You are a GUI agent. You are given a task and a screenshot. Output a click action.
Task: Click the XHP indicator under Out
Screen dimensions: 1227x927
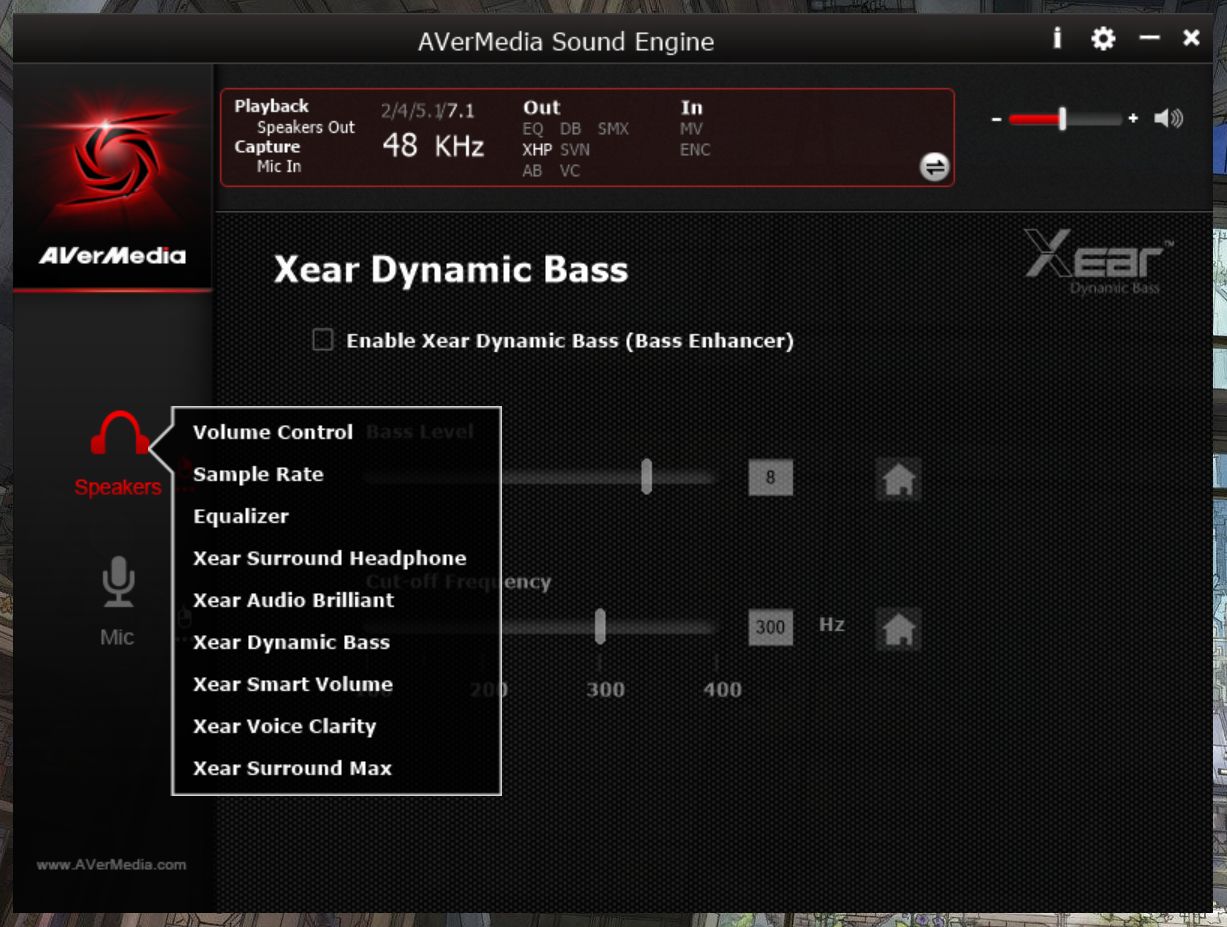pyautogui.click(x=536, y=150)
